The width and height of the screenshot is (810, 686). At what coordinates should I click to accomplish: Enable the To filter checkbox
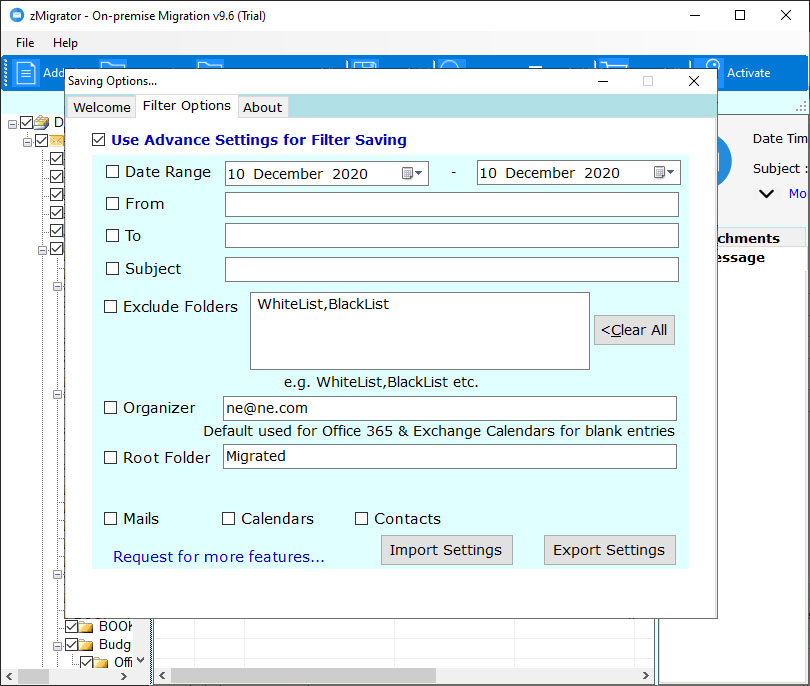[112, 236]
